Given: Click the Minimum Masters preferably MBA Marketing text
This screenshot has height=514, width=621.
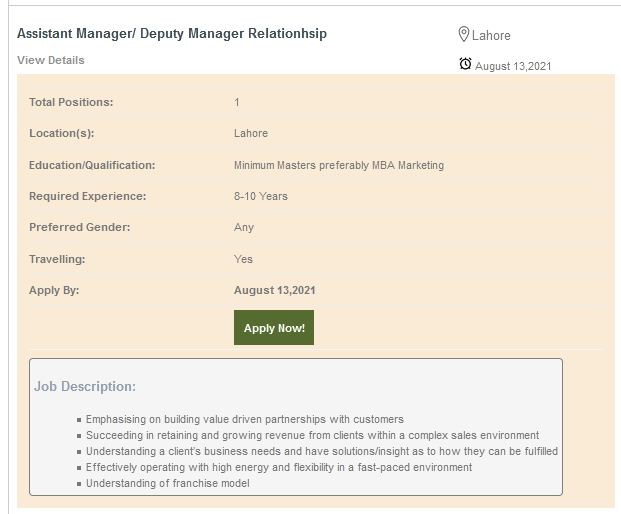Looking at the screenshot, I should [x=338, y=165].
